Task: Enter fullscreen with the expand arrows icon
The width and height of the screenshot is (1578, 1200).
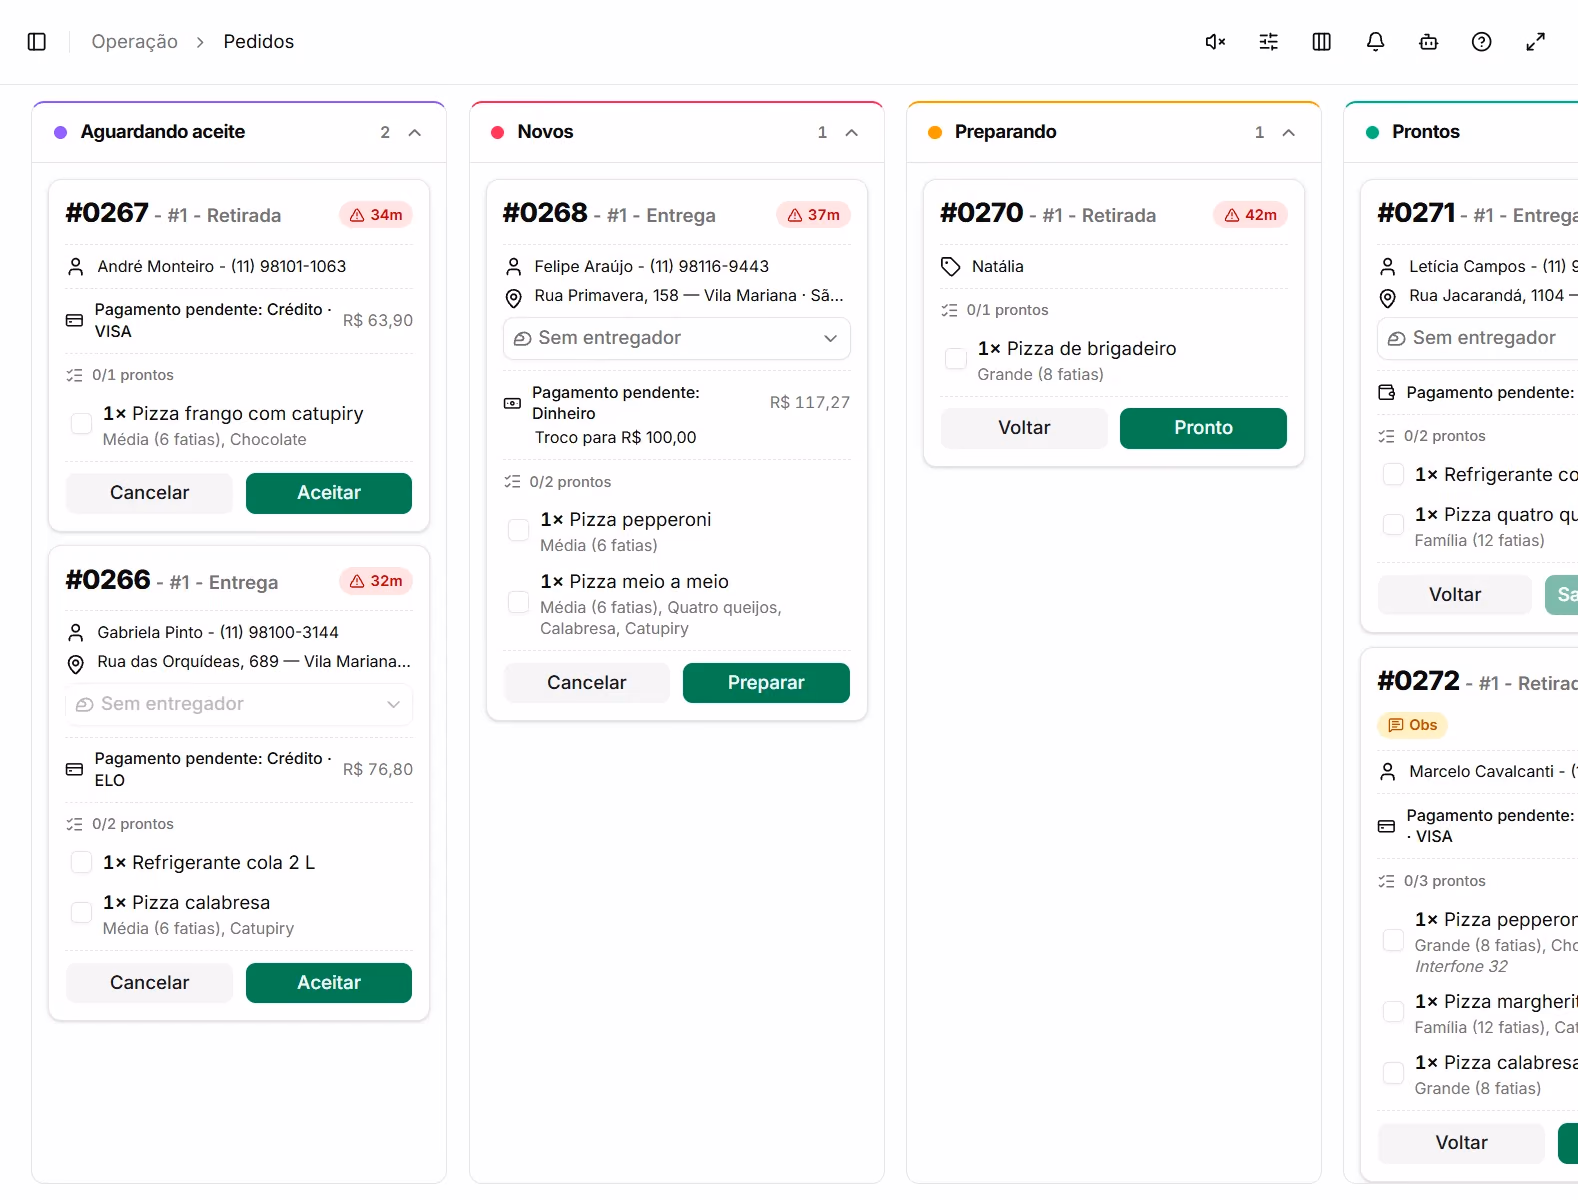Action: tap(1535, 42)
